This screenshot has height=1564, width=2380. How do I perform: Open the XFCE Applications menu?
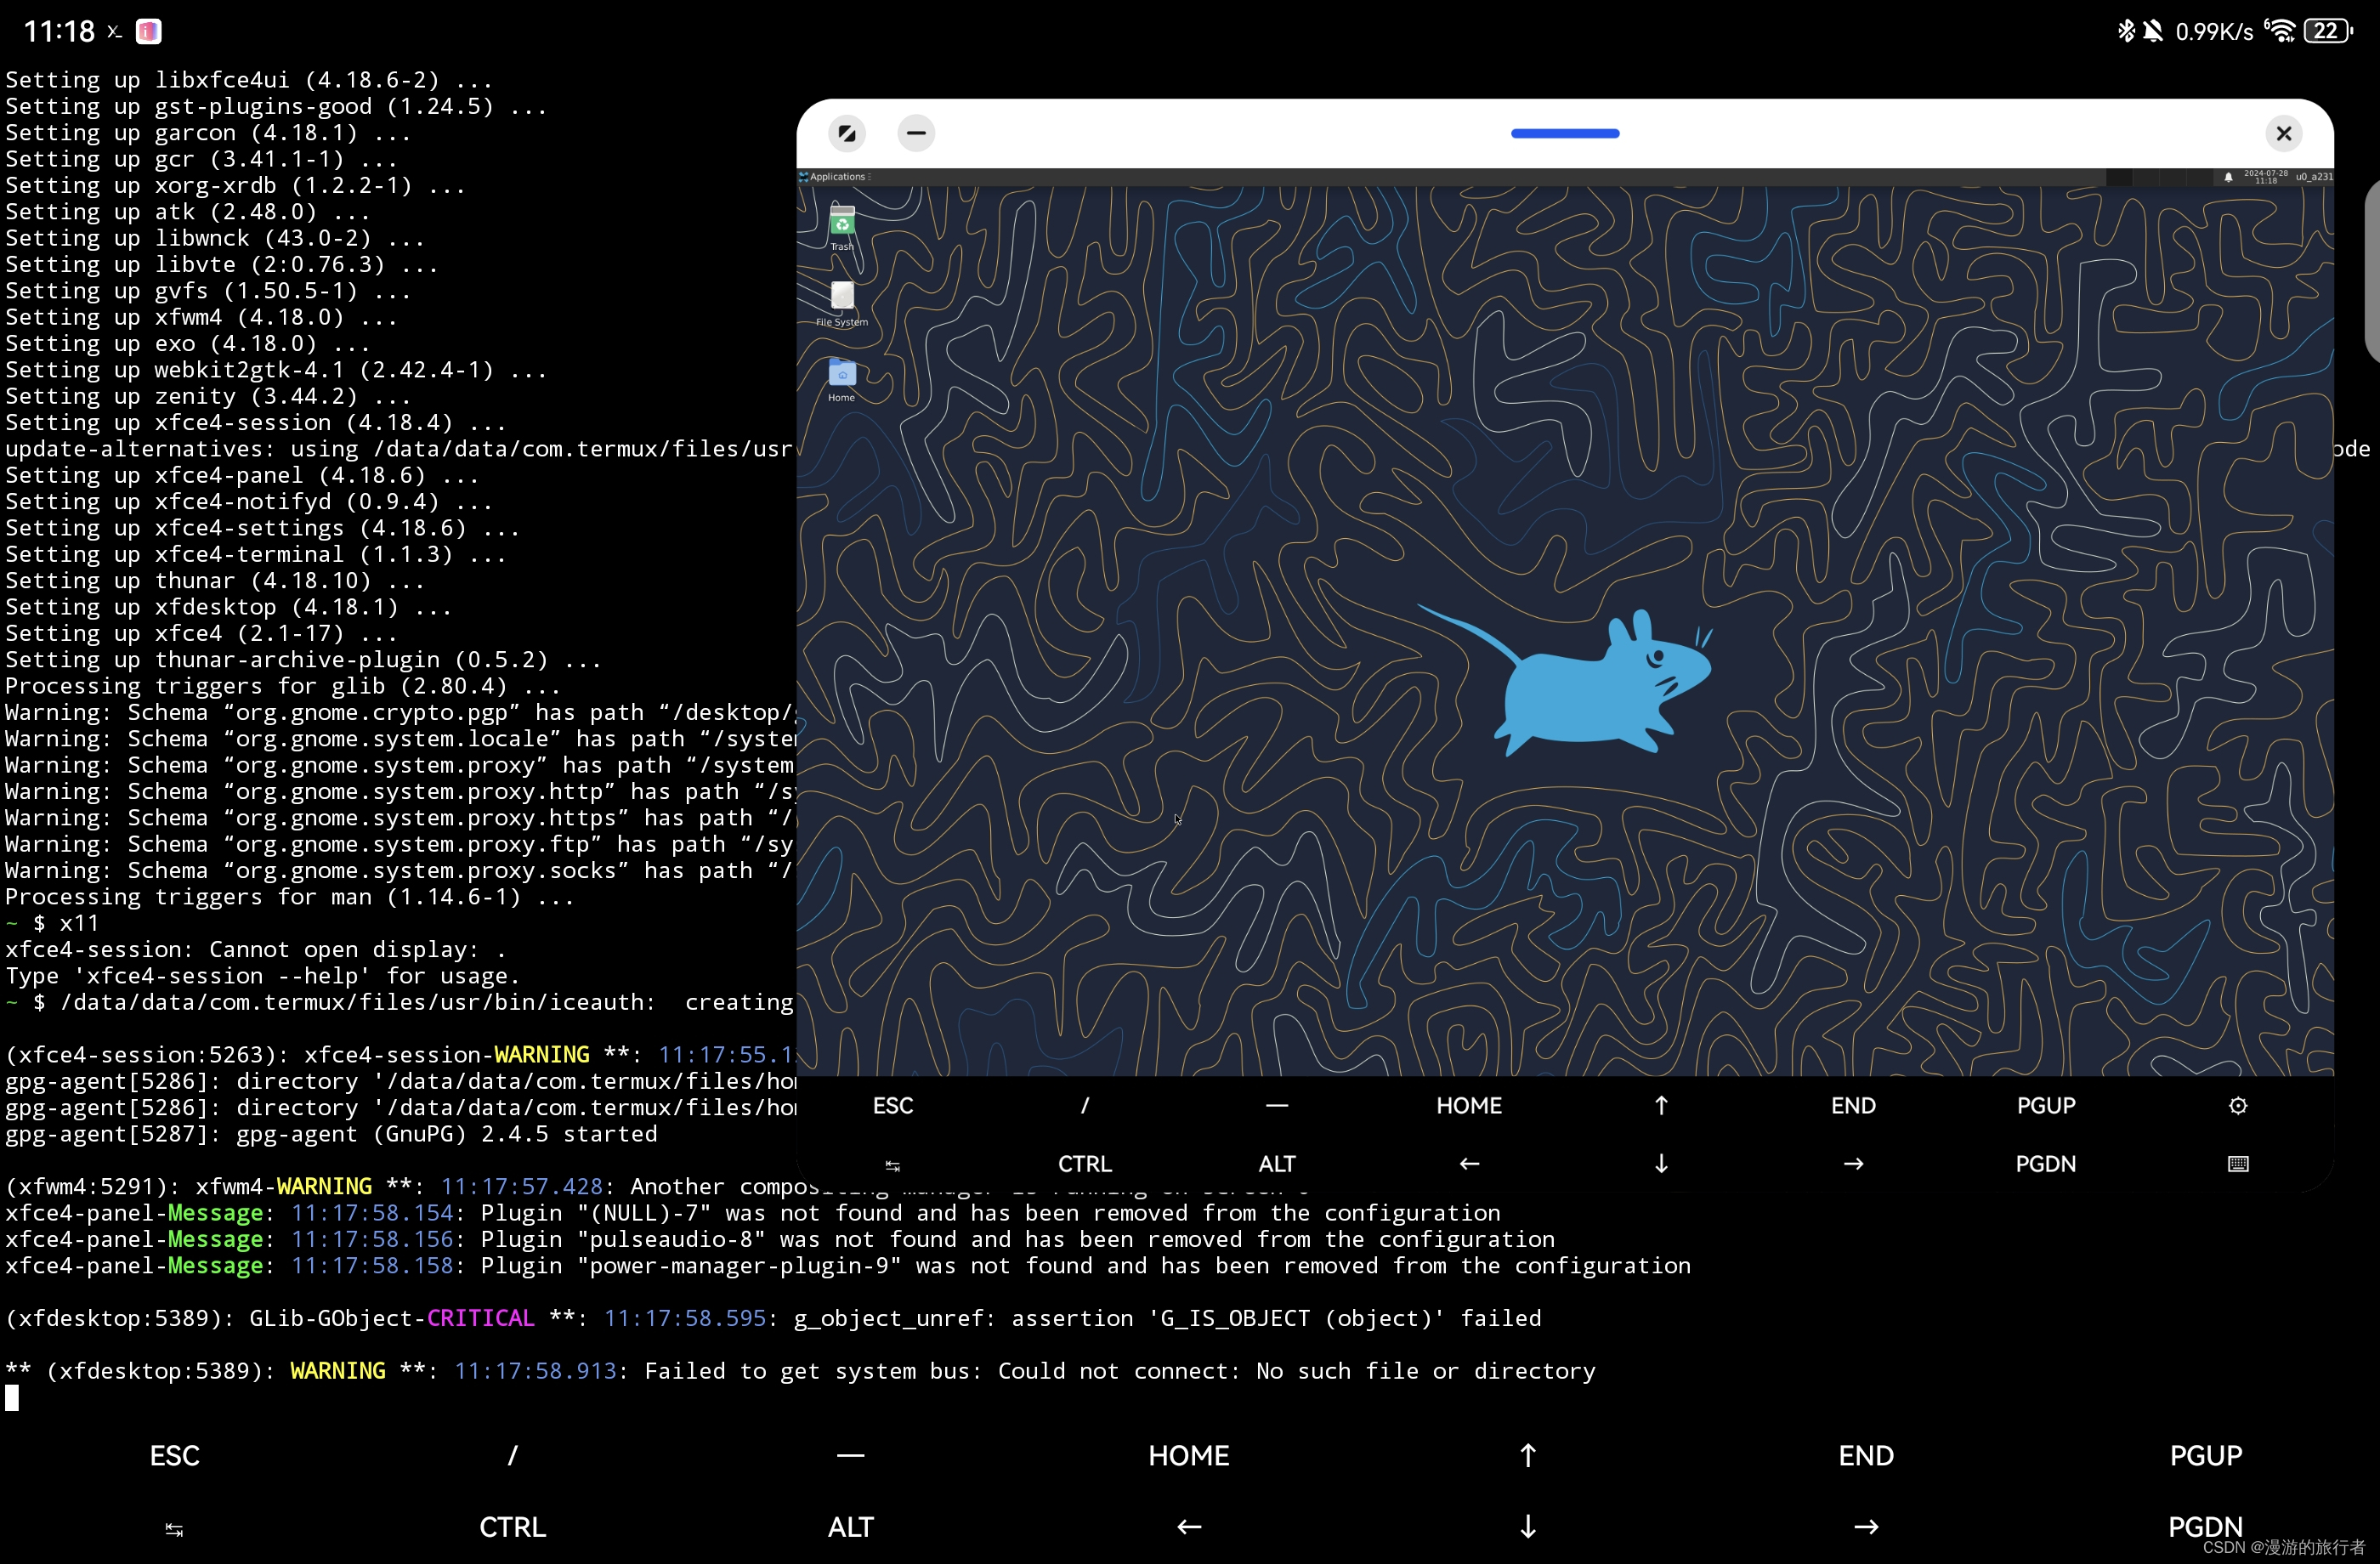pos(833,177)
